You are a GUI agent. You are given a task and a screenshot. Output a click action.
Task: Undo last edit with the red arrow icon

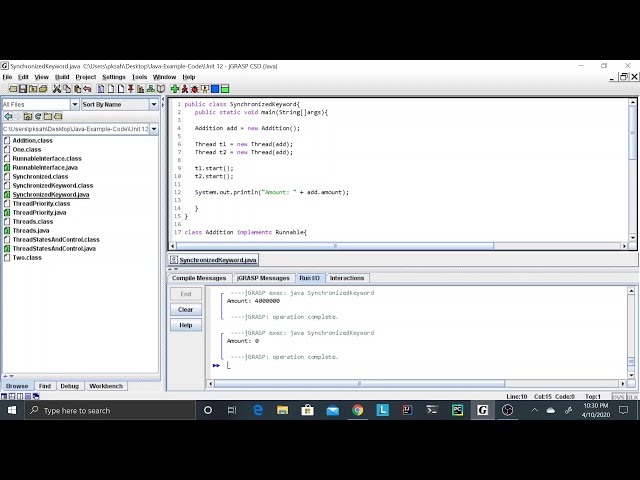click(87, 89)
